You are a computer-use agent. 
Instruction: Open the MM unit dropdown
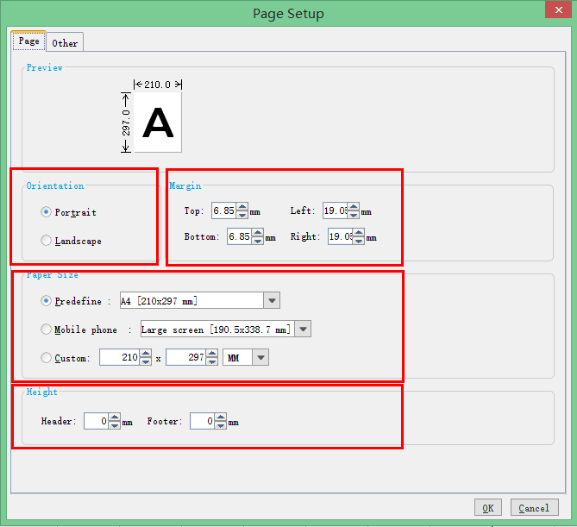261,357
